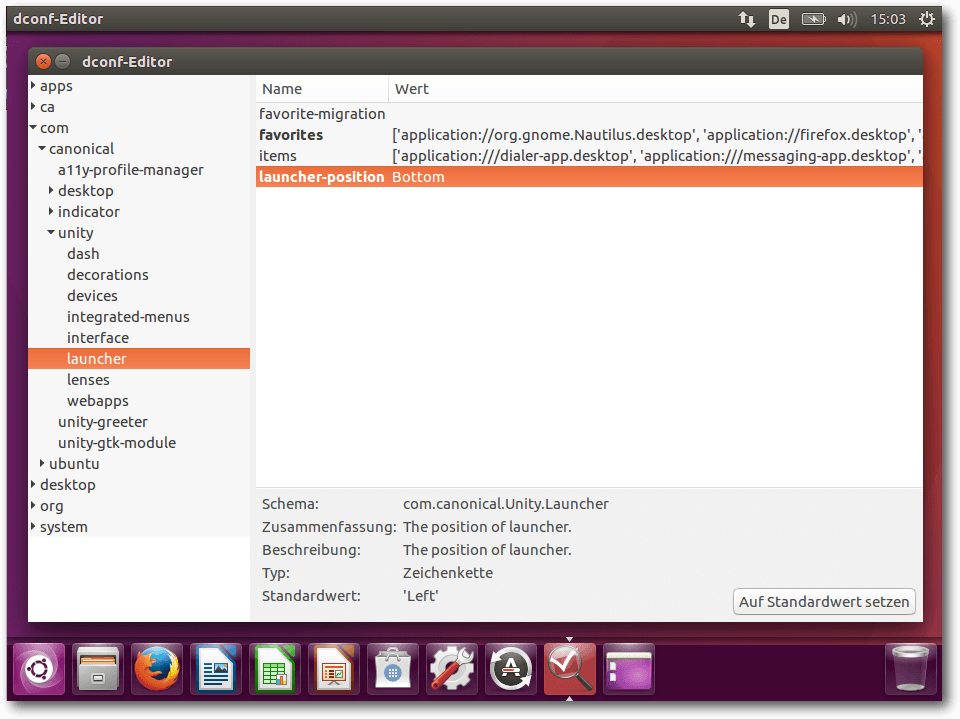960x719 pixels.
Task: Open LibreOffice Writer in the dock
Action: [216, 669]
